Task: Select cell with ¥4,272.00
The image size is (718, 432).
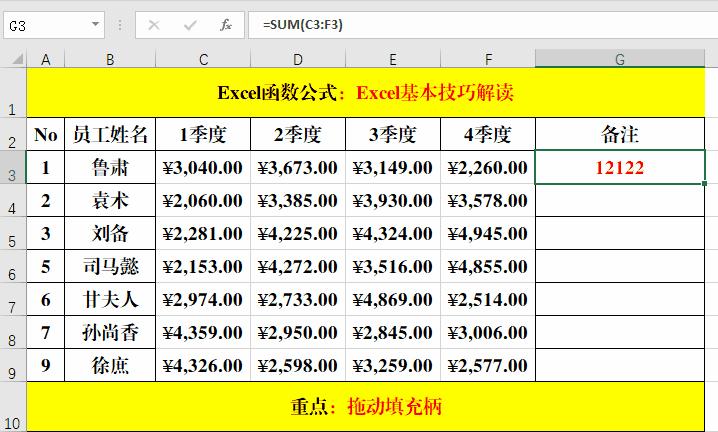Action: [x=298, y=266]
